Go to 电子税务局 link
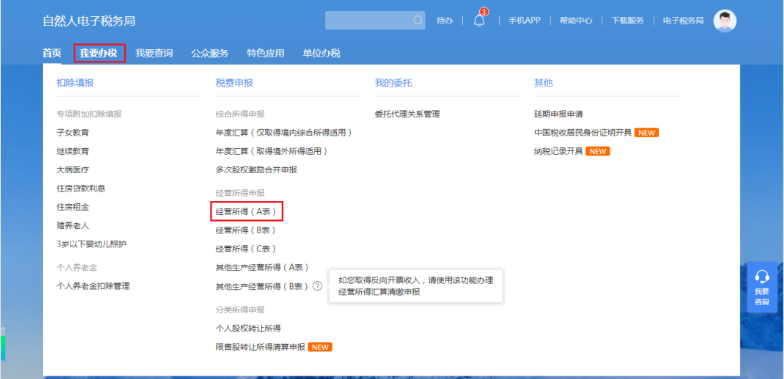Screen dimensions: 784x379 click(683, 20)
